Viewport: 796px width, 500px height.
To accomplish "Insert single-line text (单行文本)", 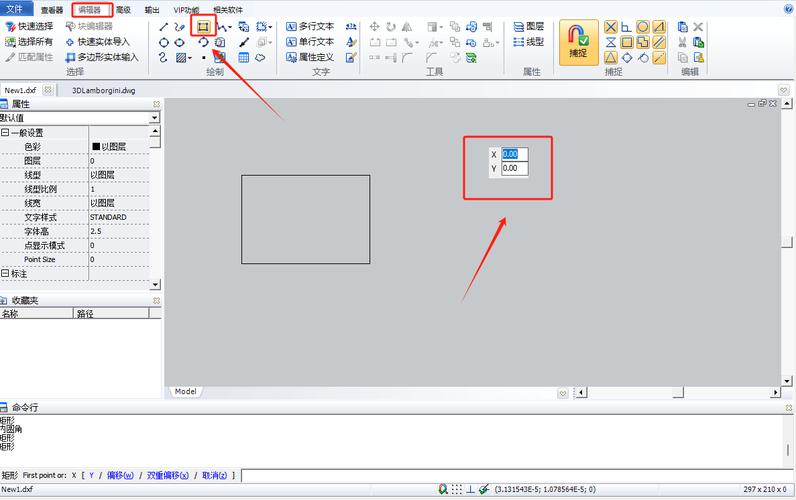I will coord(310,42).
